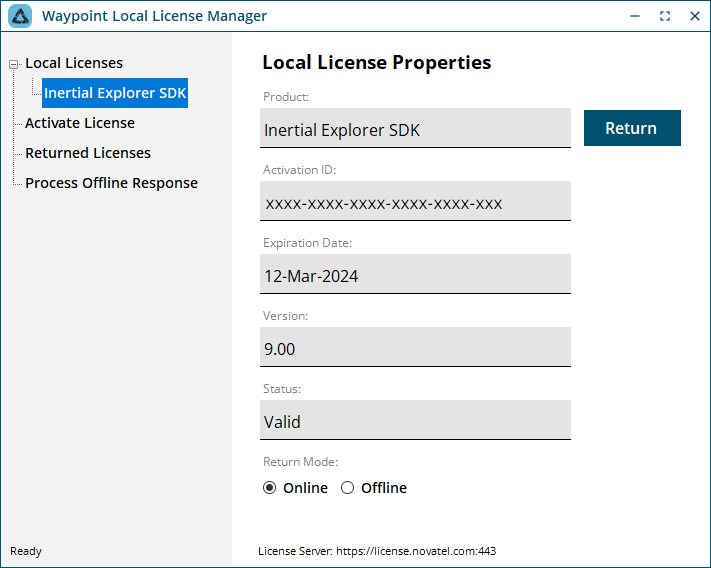The image size is (711, 568).
Task: Click the Return button
Action: [632, 128]
